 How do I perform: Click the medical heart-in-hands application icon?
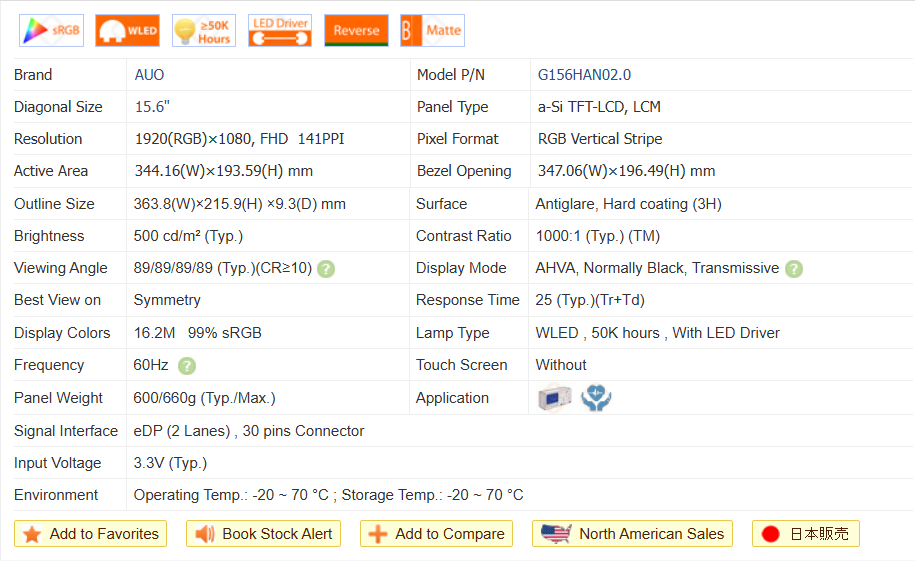coord(596,398)
